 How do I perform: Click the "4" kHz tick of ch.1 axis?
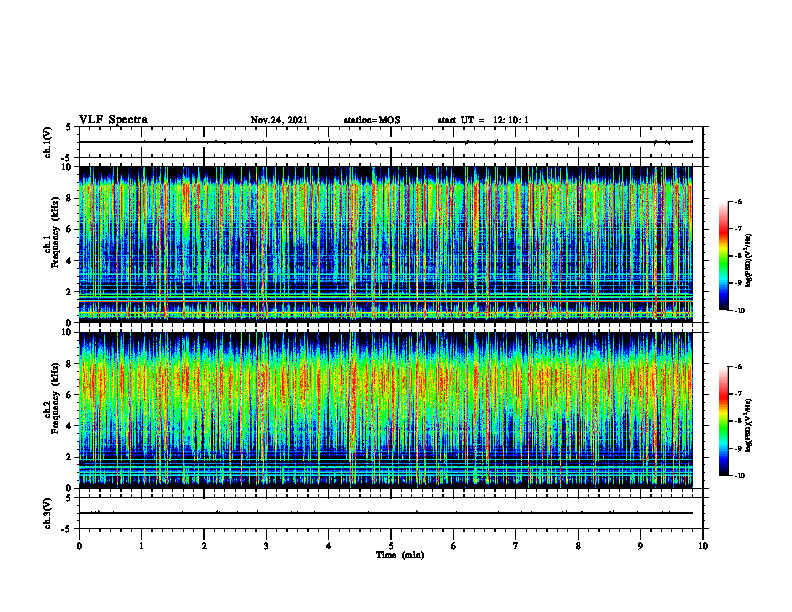click(70, 261)
